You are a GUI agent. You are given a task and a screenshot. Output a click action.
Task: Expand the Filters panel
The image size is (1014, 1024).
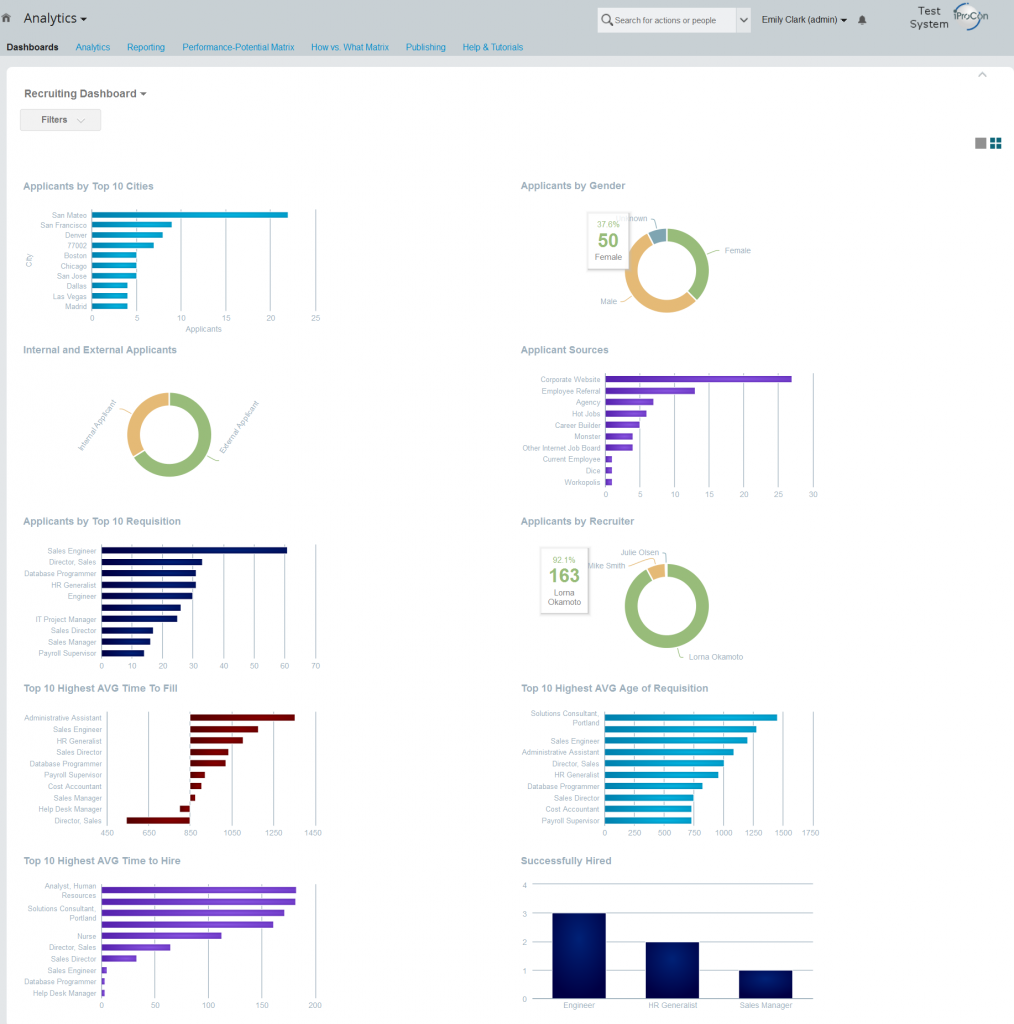(60, 119)
